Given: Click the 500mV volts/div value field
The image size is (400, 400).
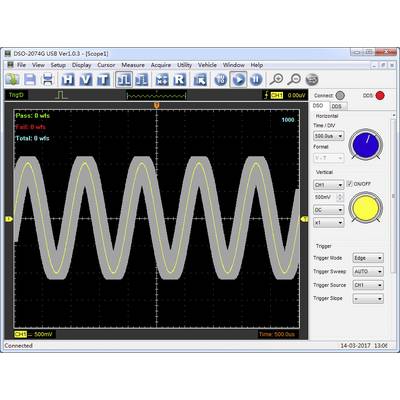Looking at the screenshot, I should (x=325, y=197).
